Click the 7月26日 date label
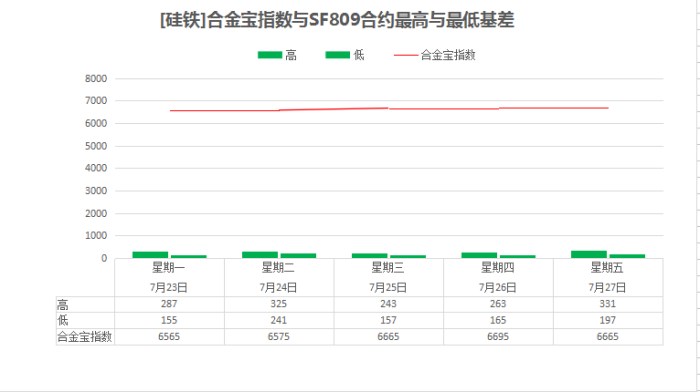Screen dimensions: 700x392 pyautogui.click(x=497, y=287)
